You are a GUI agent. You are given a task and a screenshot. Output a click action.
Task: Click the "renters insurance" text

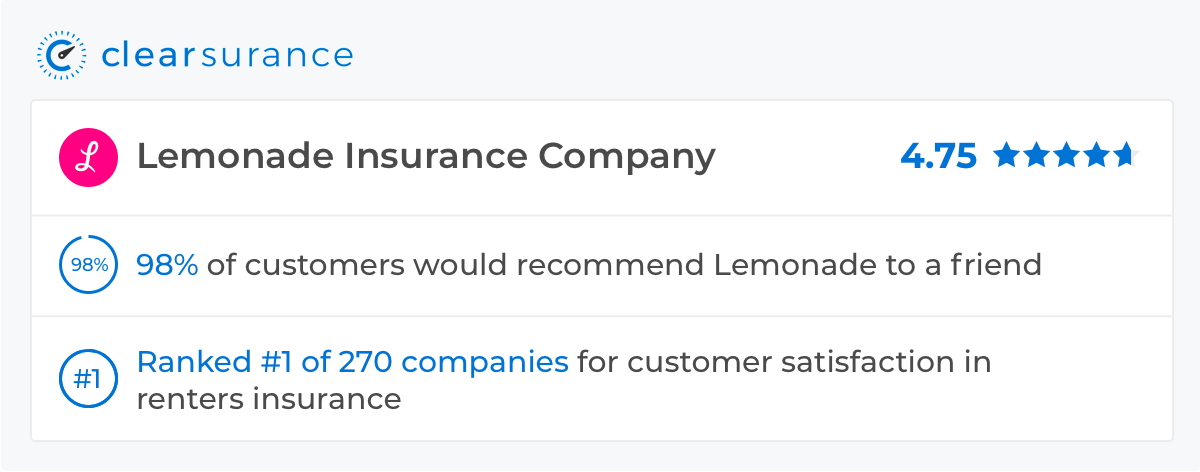(268, 399)
